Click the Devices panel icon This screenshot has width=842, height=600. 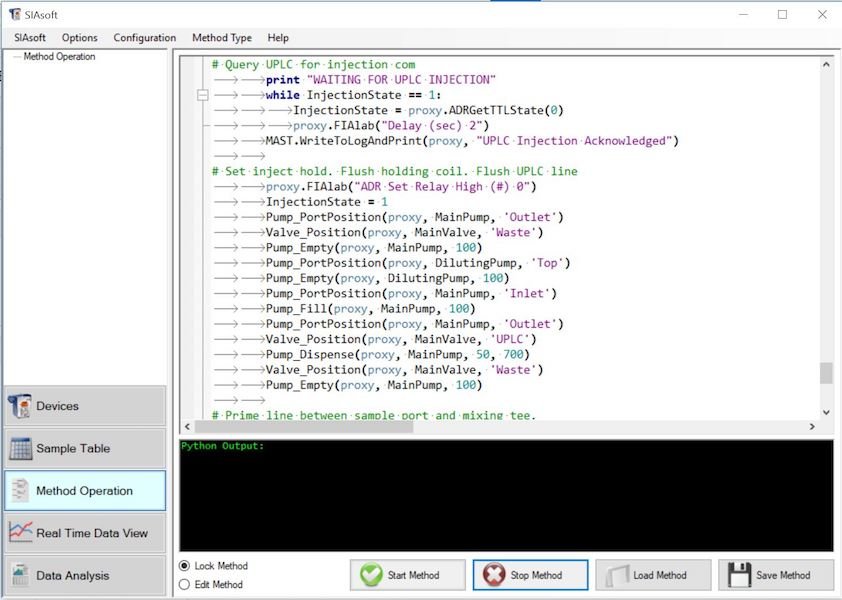[x=20, y=406]
